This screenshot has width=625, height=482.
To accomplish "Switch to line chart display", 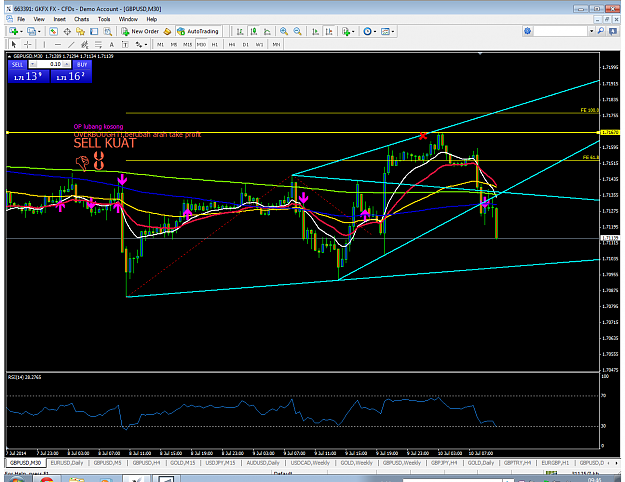I will [x=267, y=31].
